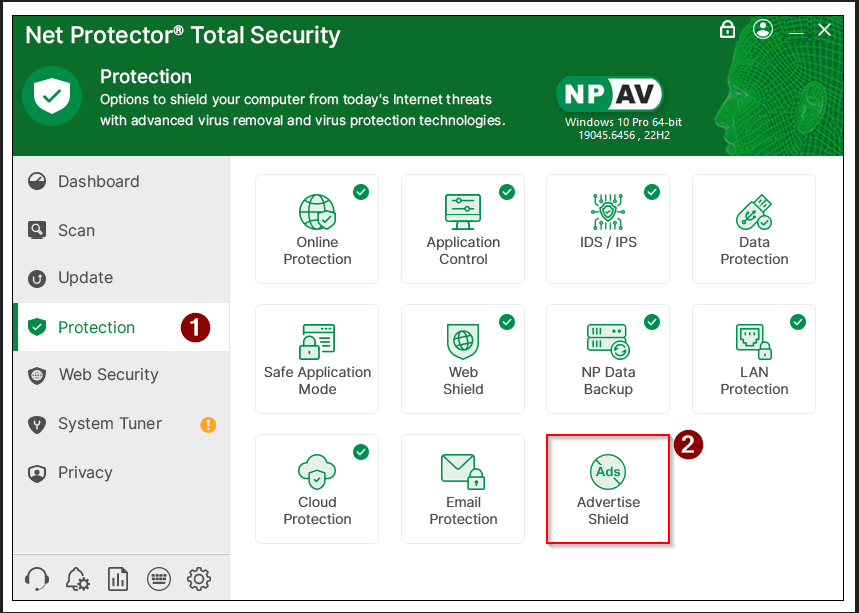Viewport: 859px width, 613px height.
Task: Open the settings gear at bottom
Action: [199, 578]
